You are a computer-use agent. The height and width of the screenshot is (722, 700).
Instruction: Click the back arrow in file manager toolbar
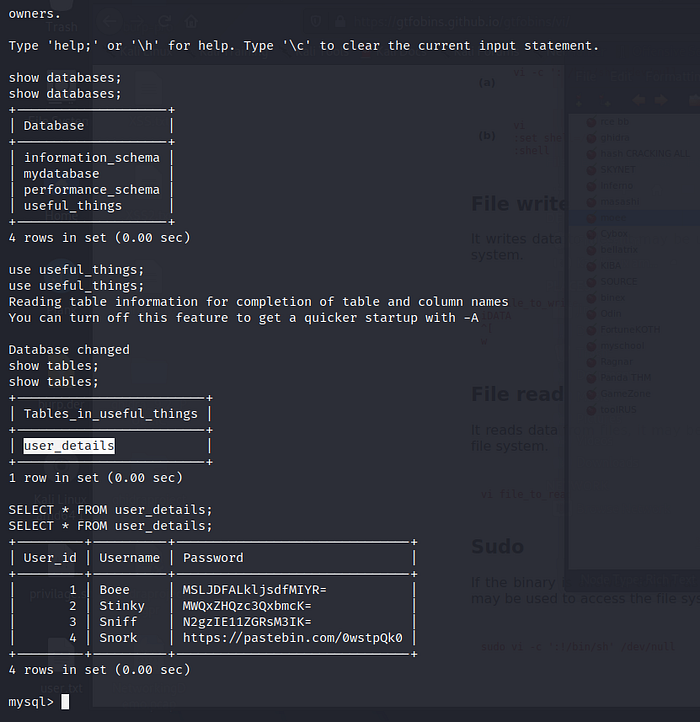[x=638, y=100]
